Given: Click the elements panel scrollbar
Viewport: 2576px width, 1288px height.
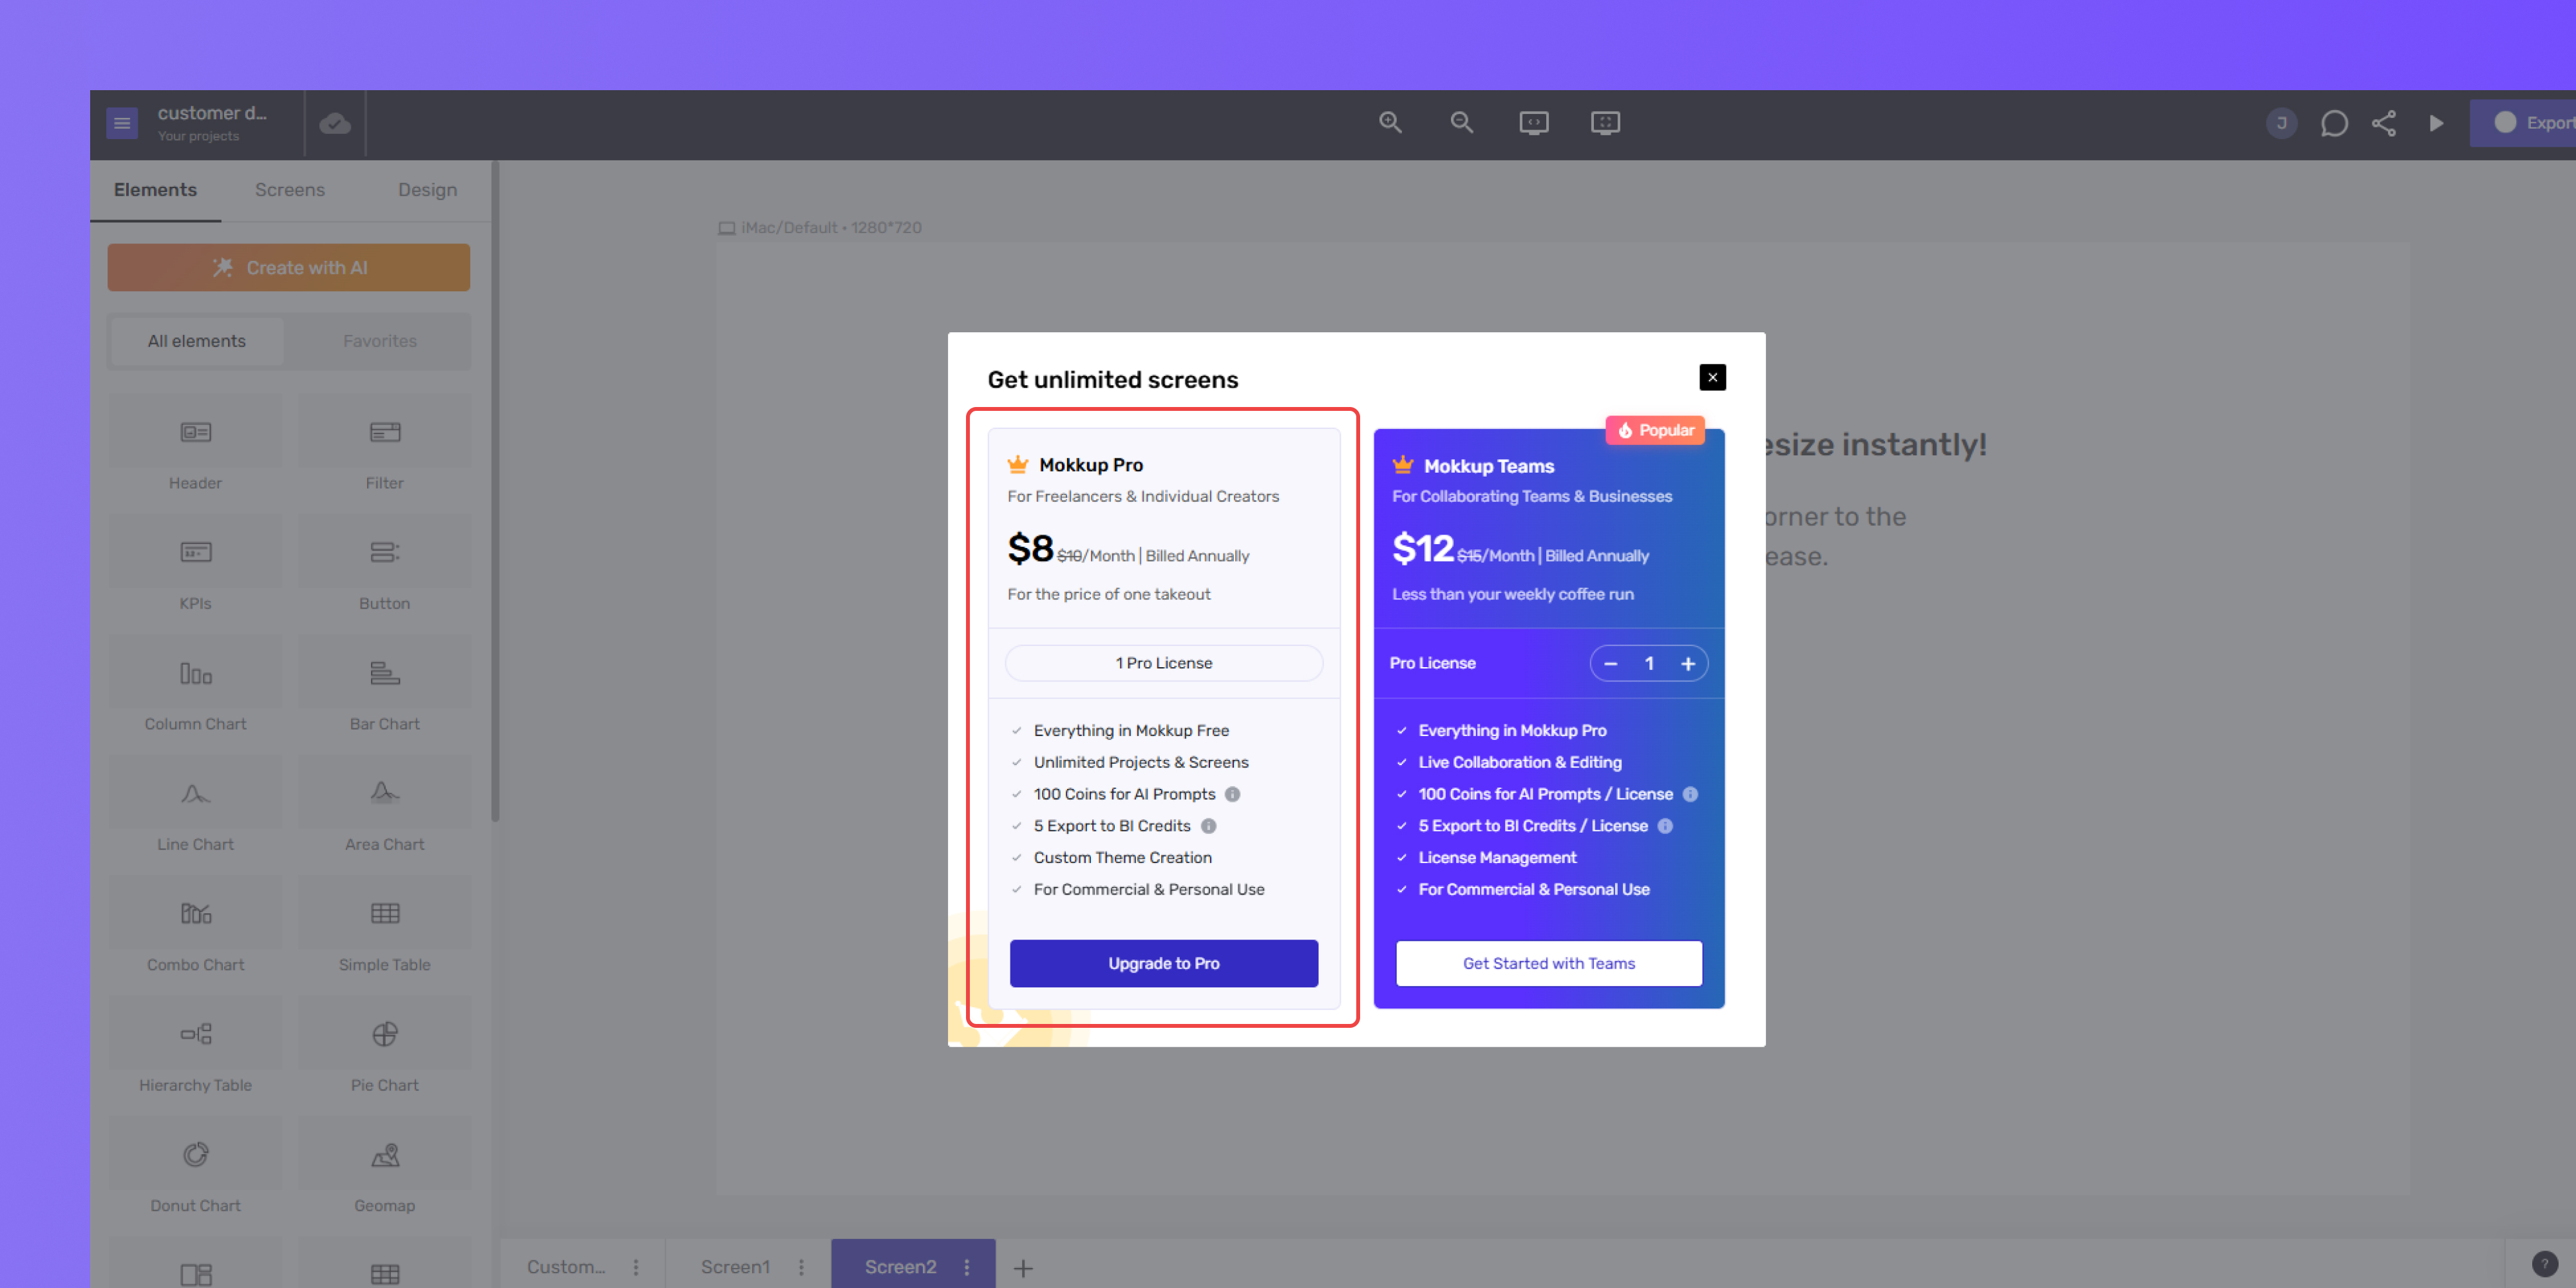Looking at the screenshot, I should (495, 490).
